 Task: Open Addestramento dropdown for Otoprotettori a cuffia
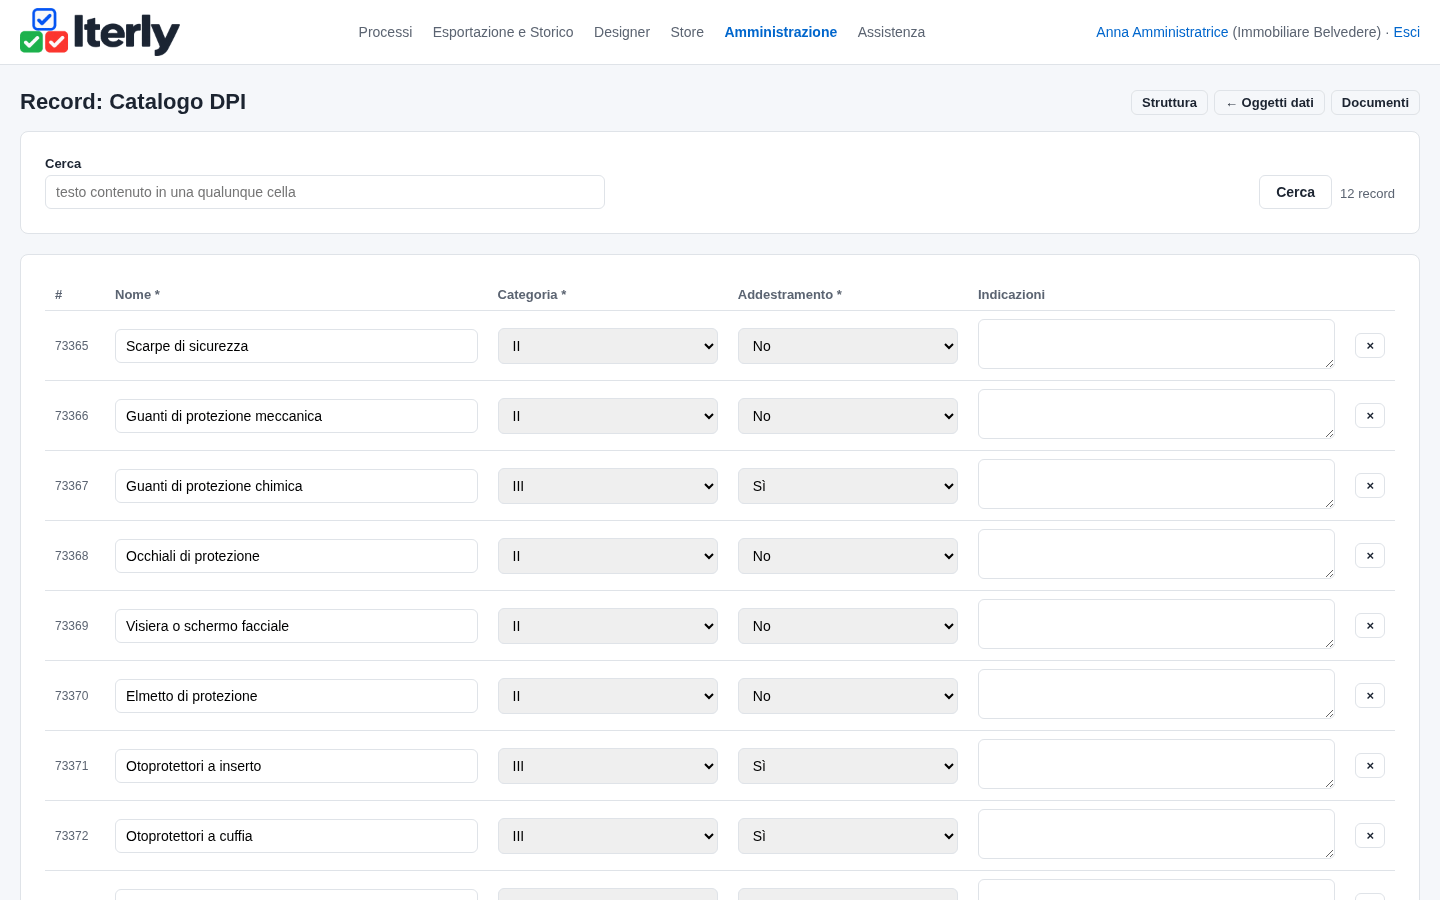[848, 836]
